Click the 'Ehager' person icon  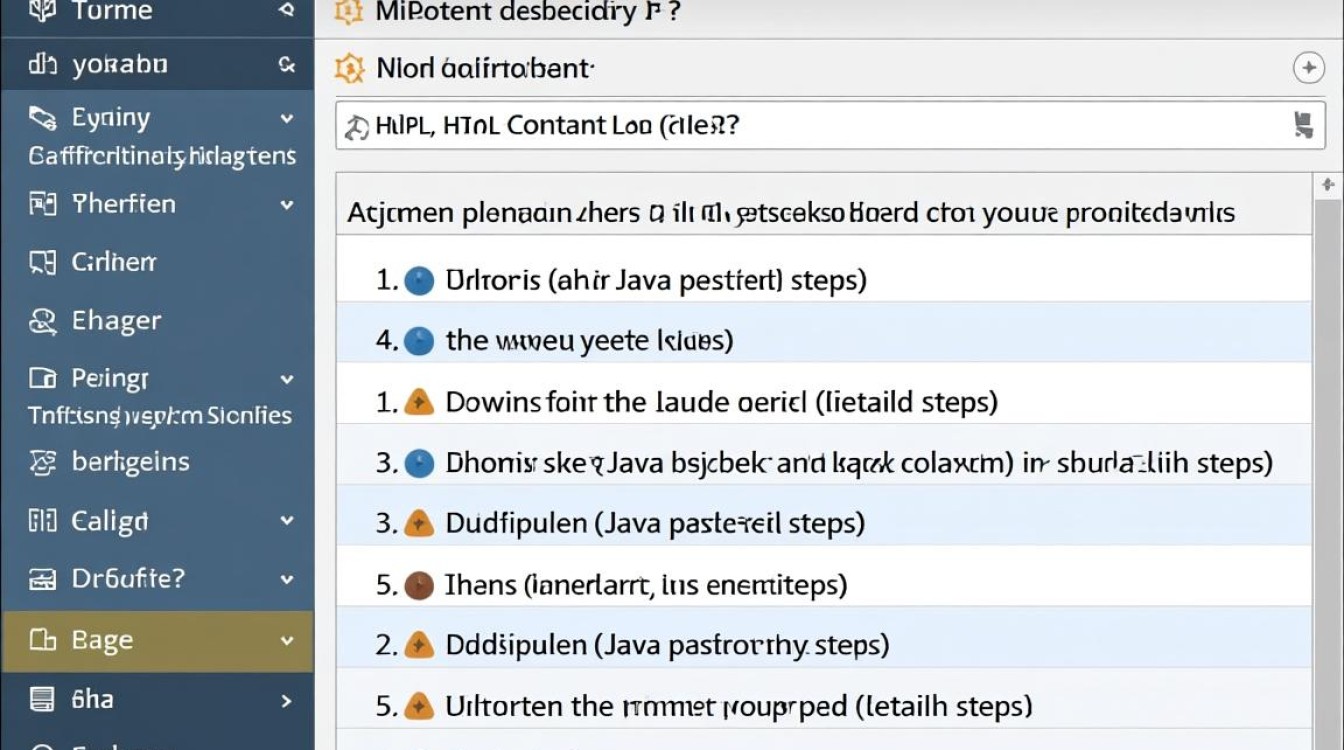(42, 321)
